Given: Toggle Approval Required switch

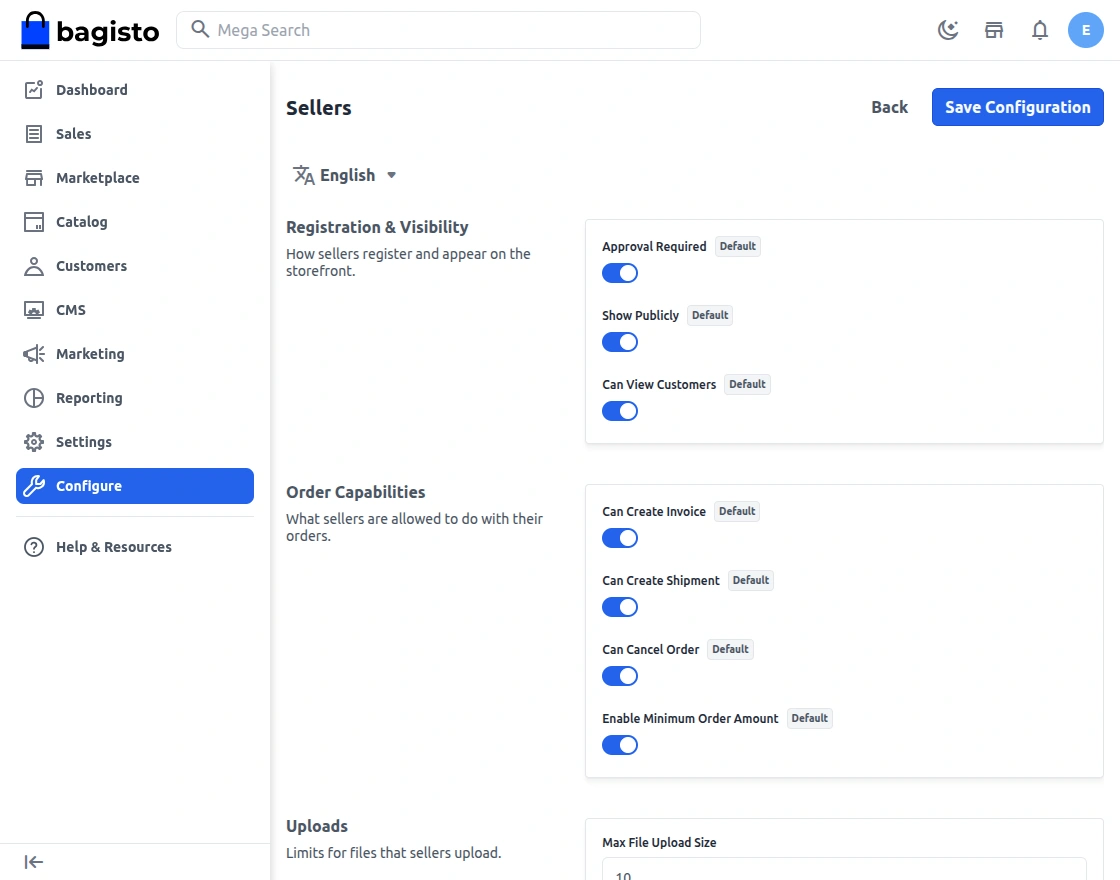Looking at the screenshot, I should tap(619, 273).
